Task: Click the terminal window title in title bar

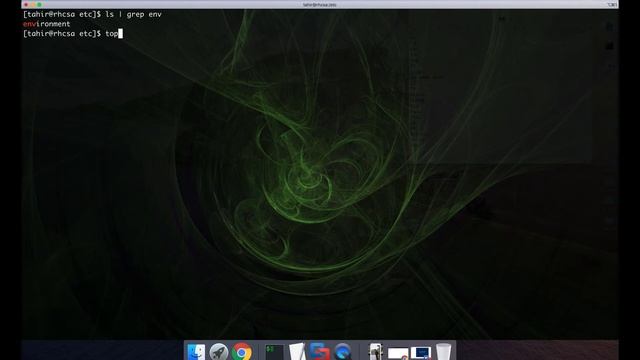Action: pyautogui.click(x=320, y=4)
